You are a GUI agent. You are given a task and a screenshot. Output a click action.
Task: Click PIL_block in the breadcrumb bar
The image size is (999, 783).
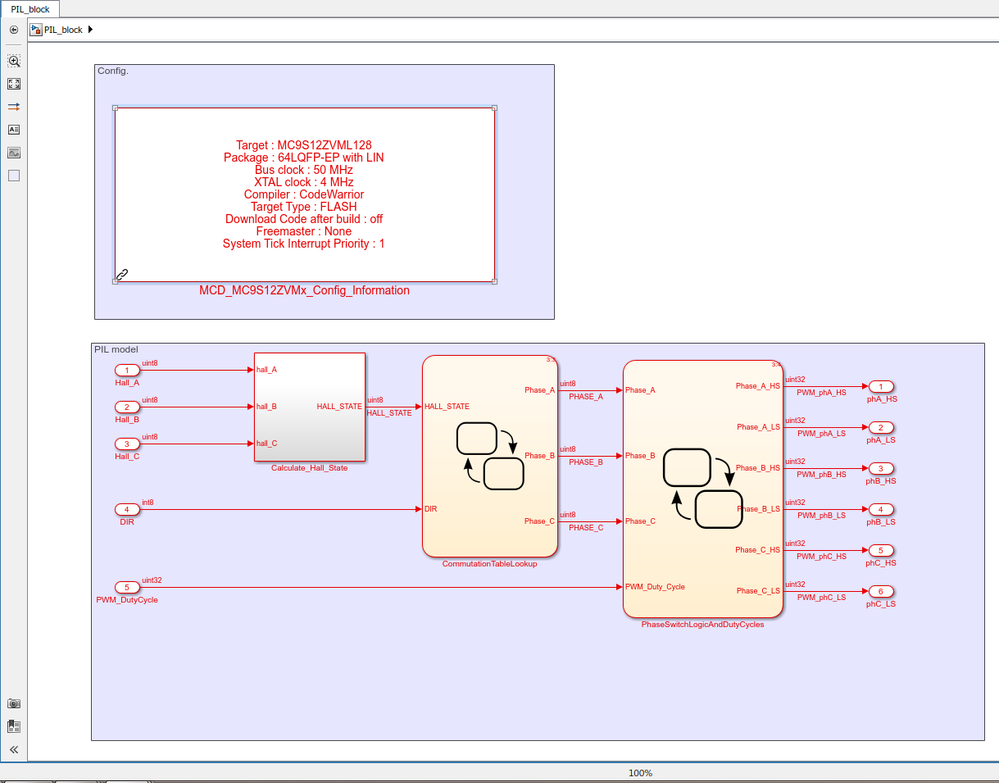[62, 30]
